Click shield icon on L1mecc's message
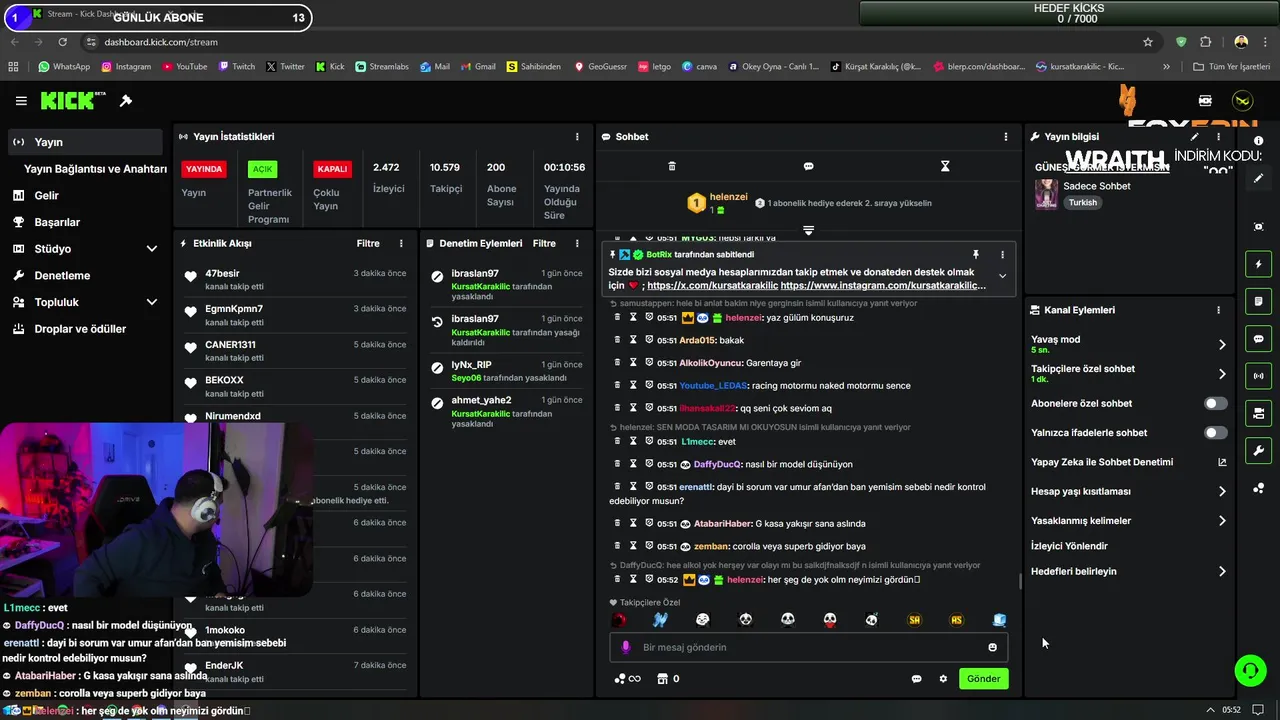 (649, 441)
